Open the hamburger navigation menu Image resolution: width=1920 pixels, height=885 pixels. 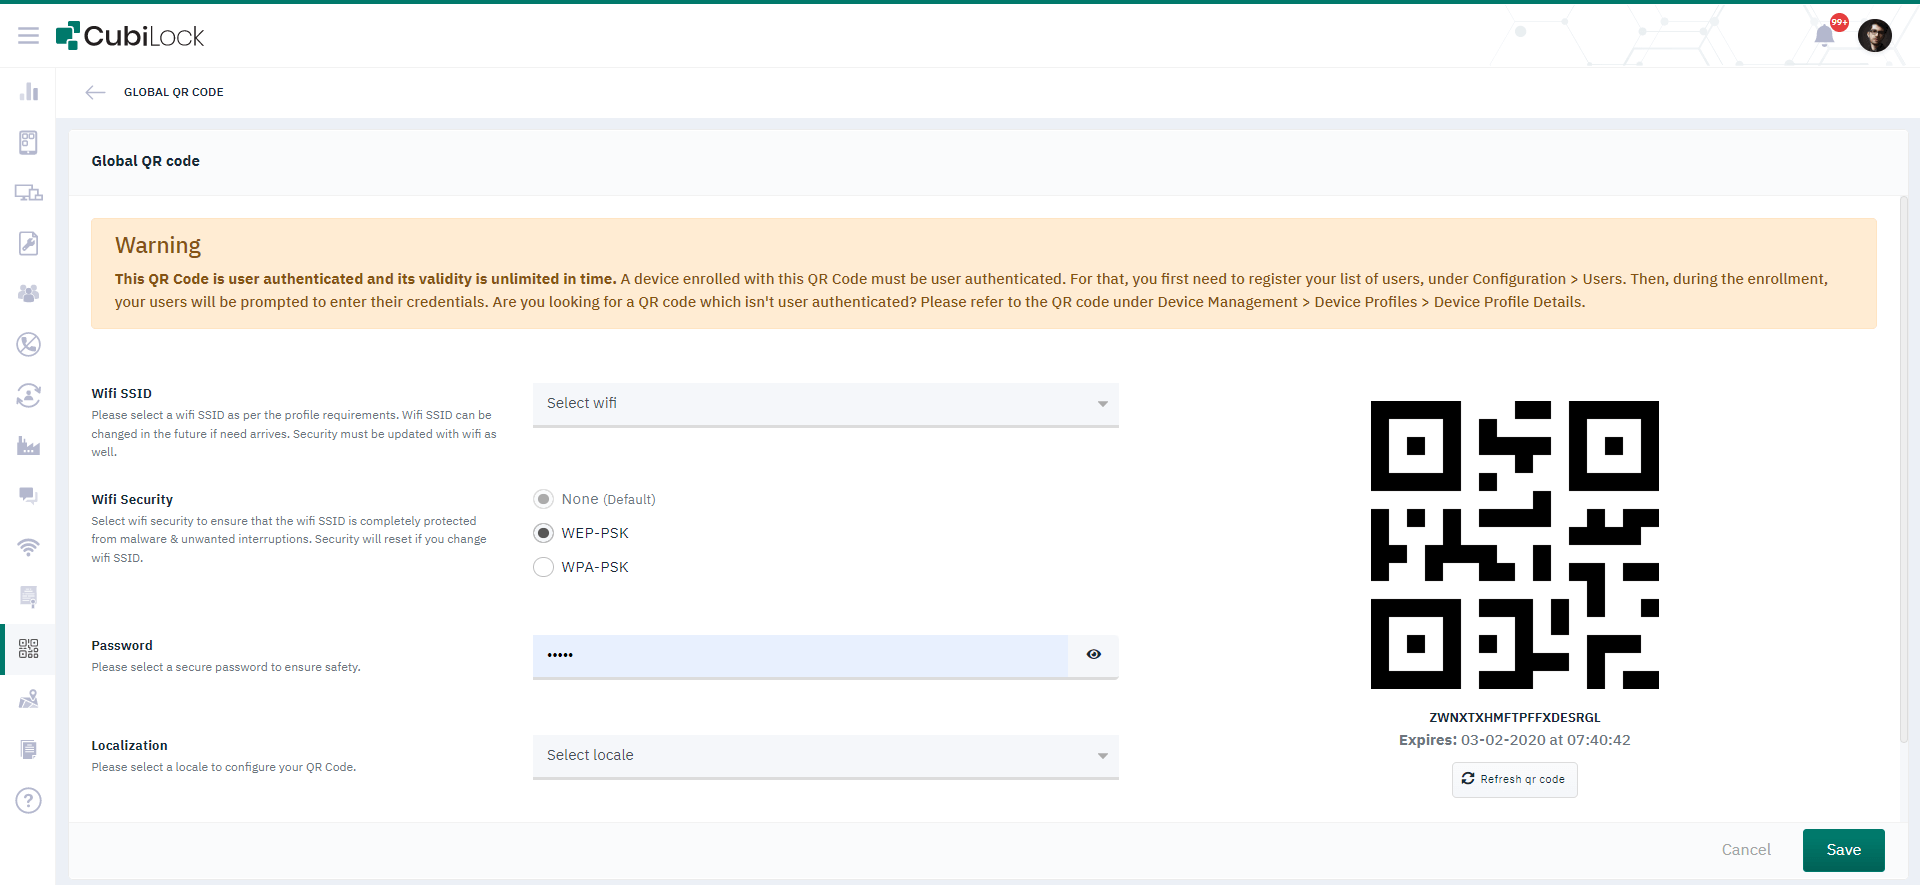point(28,36)
